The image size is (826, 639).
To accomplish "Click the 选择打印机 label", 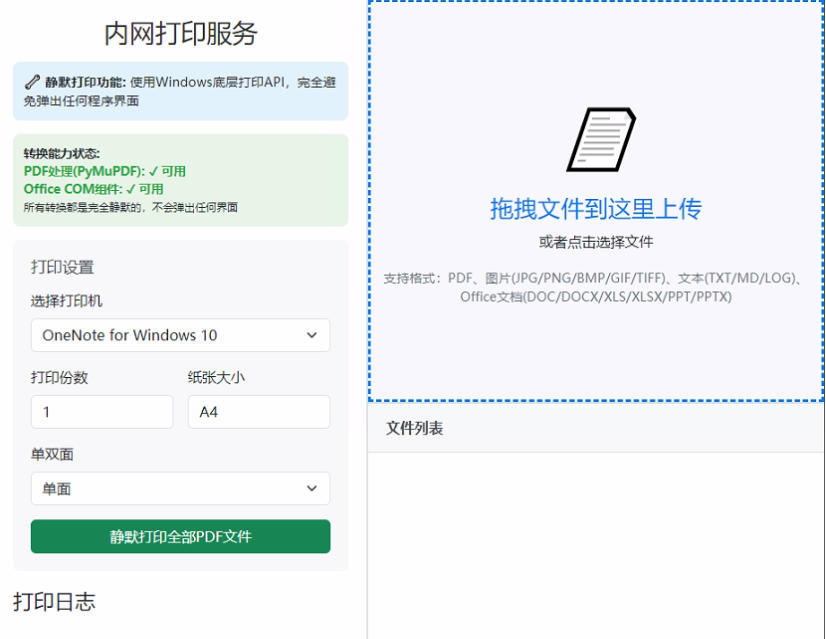I will [x=66, y=301].
